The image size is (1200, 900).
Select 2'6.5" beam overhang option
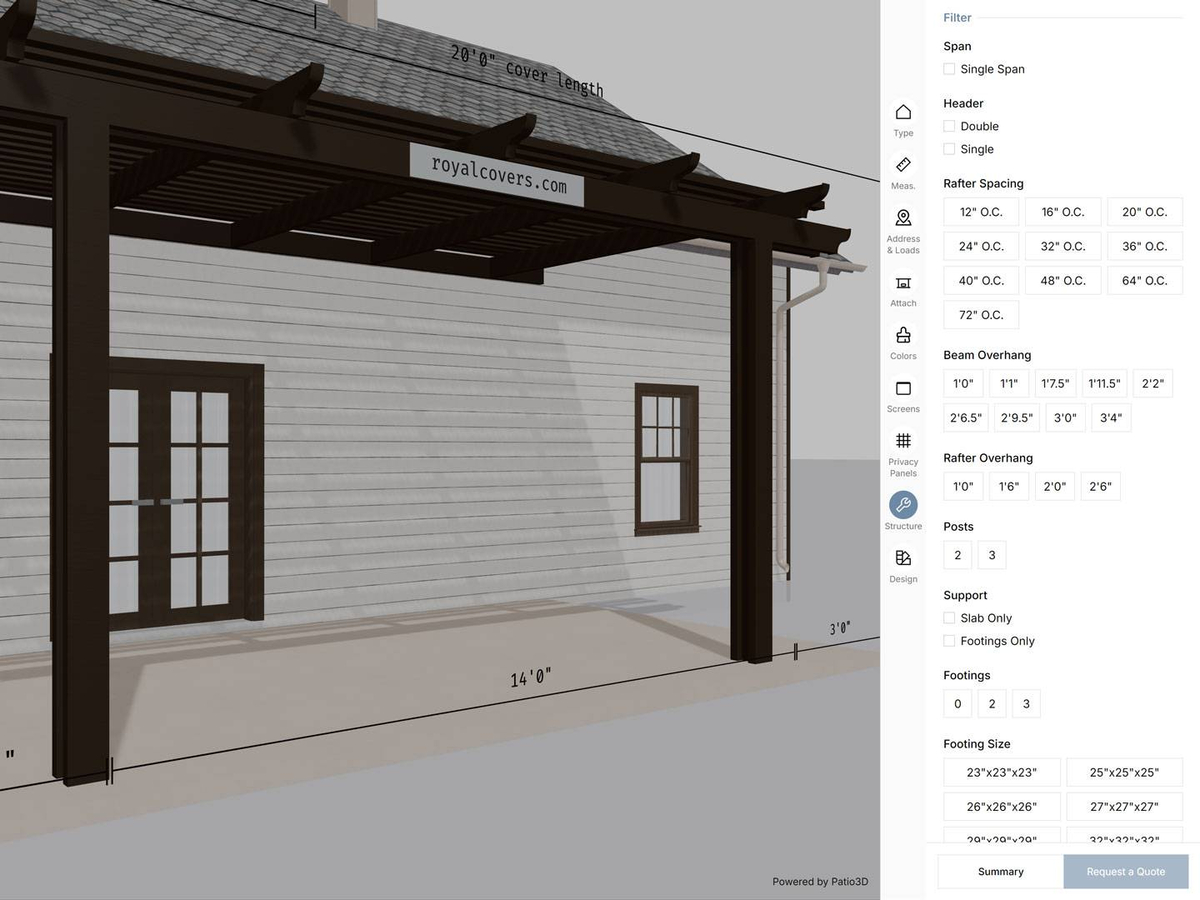[x=966, y=418]
